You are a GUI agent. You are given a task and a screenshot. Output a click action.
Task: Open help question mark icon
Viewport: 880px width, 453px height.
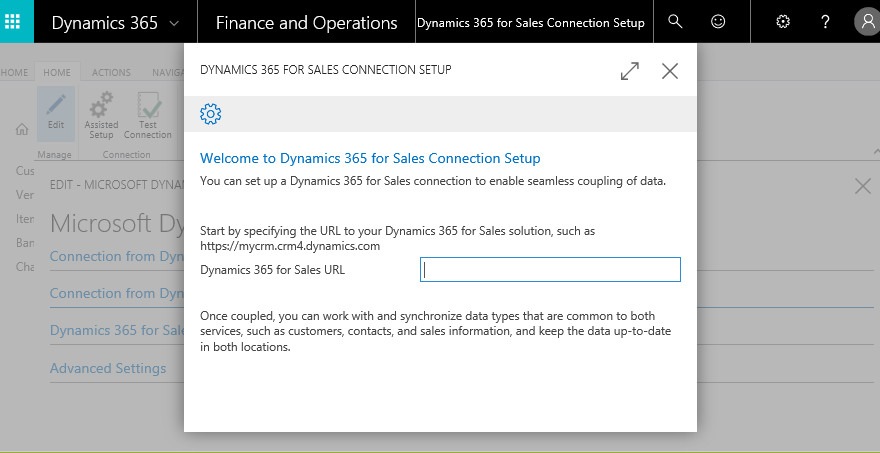[x=825, y=22]
